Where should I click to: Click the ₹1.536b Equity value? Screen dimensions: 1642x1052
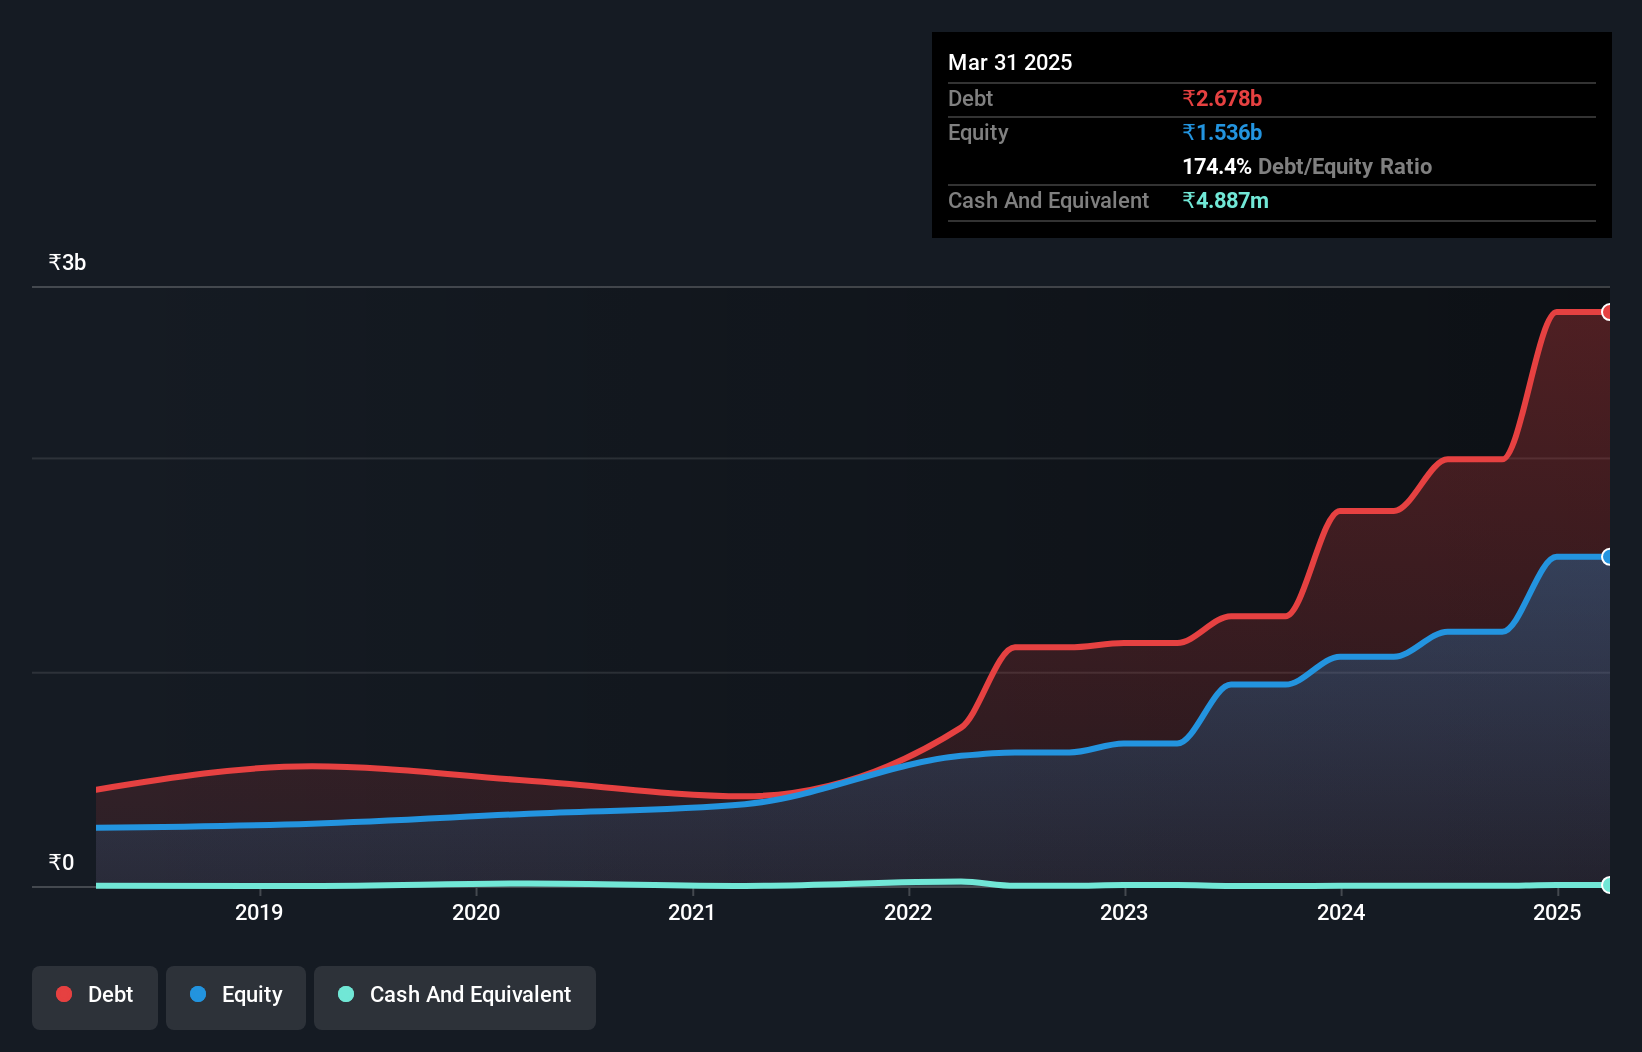pos(1222,132)
